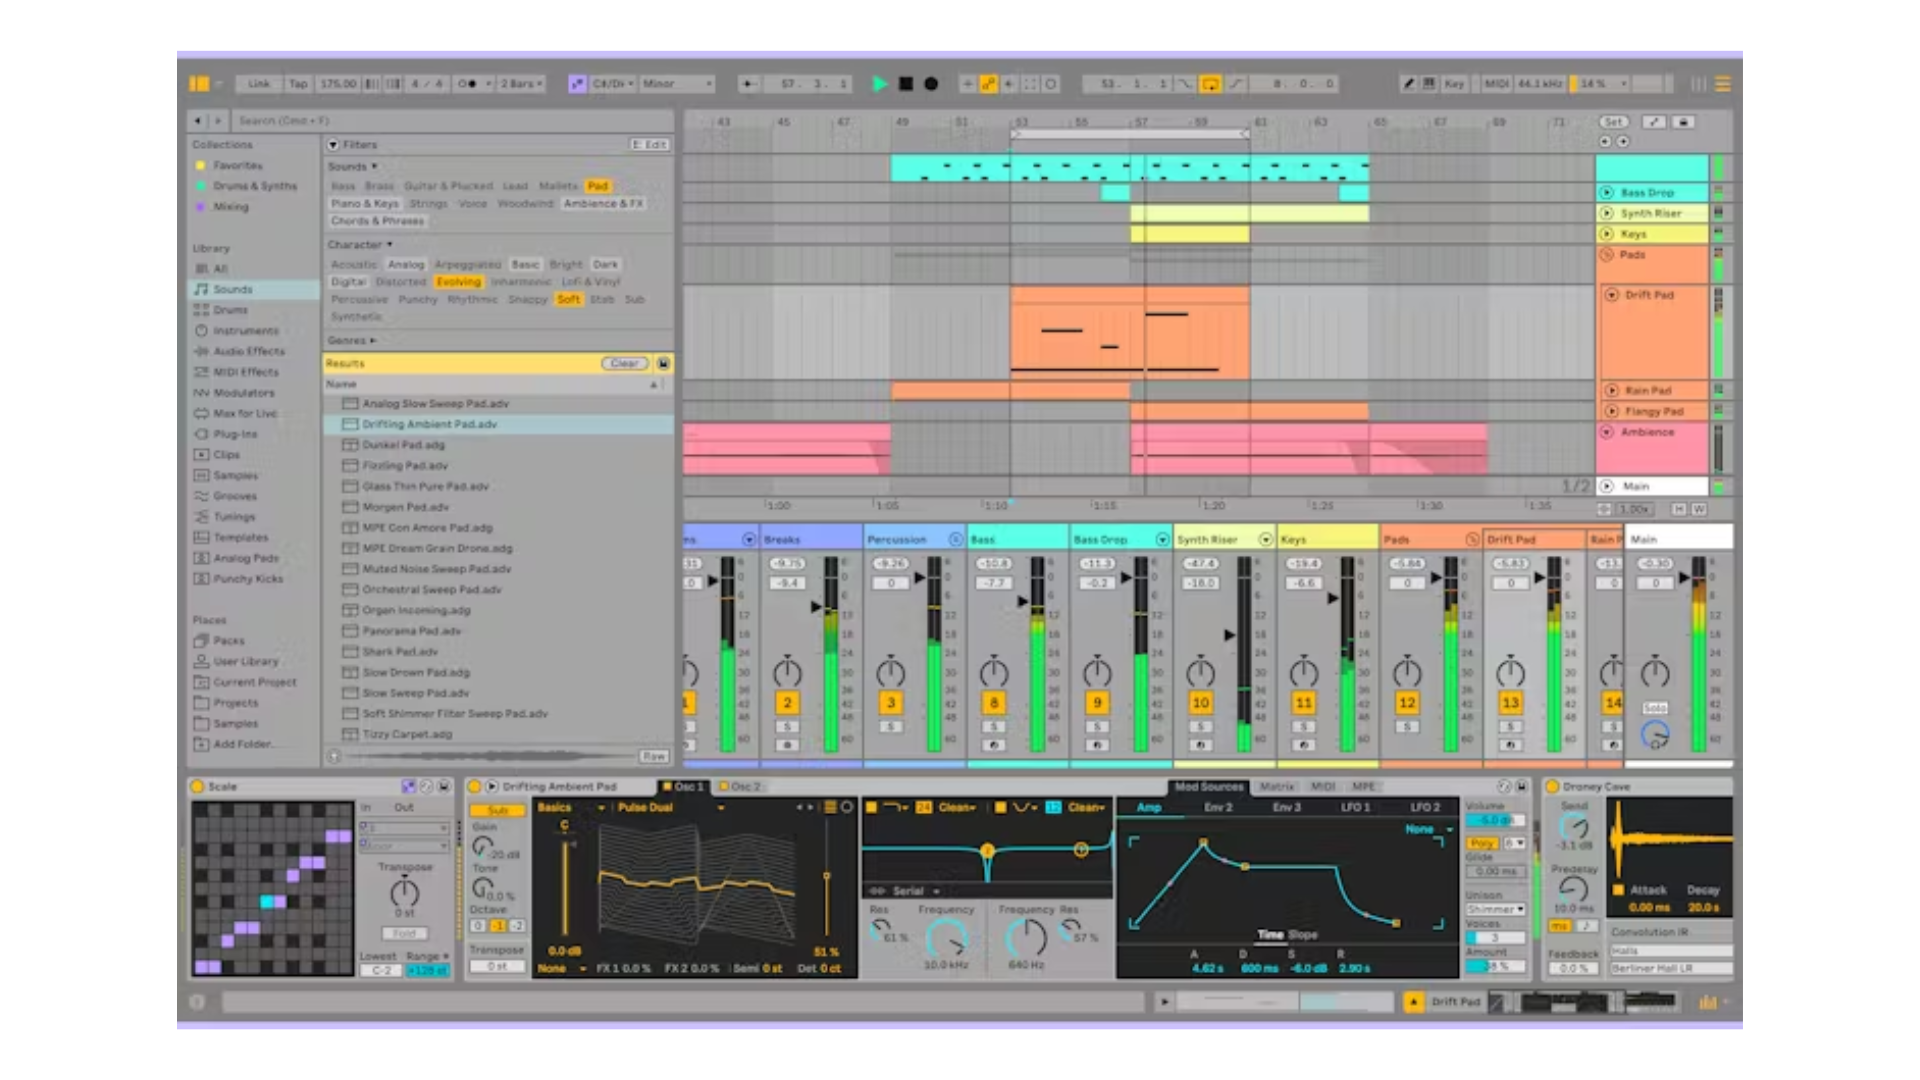Enable Draw Mode pencil icon
This screenshot has height=1080, width=1920.
[x=1408, y=84]
